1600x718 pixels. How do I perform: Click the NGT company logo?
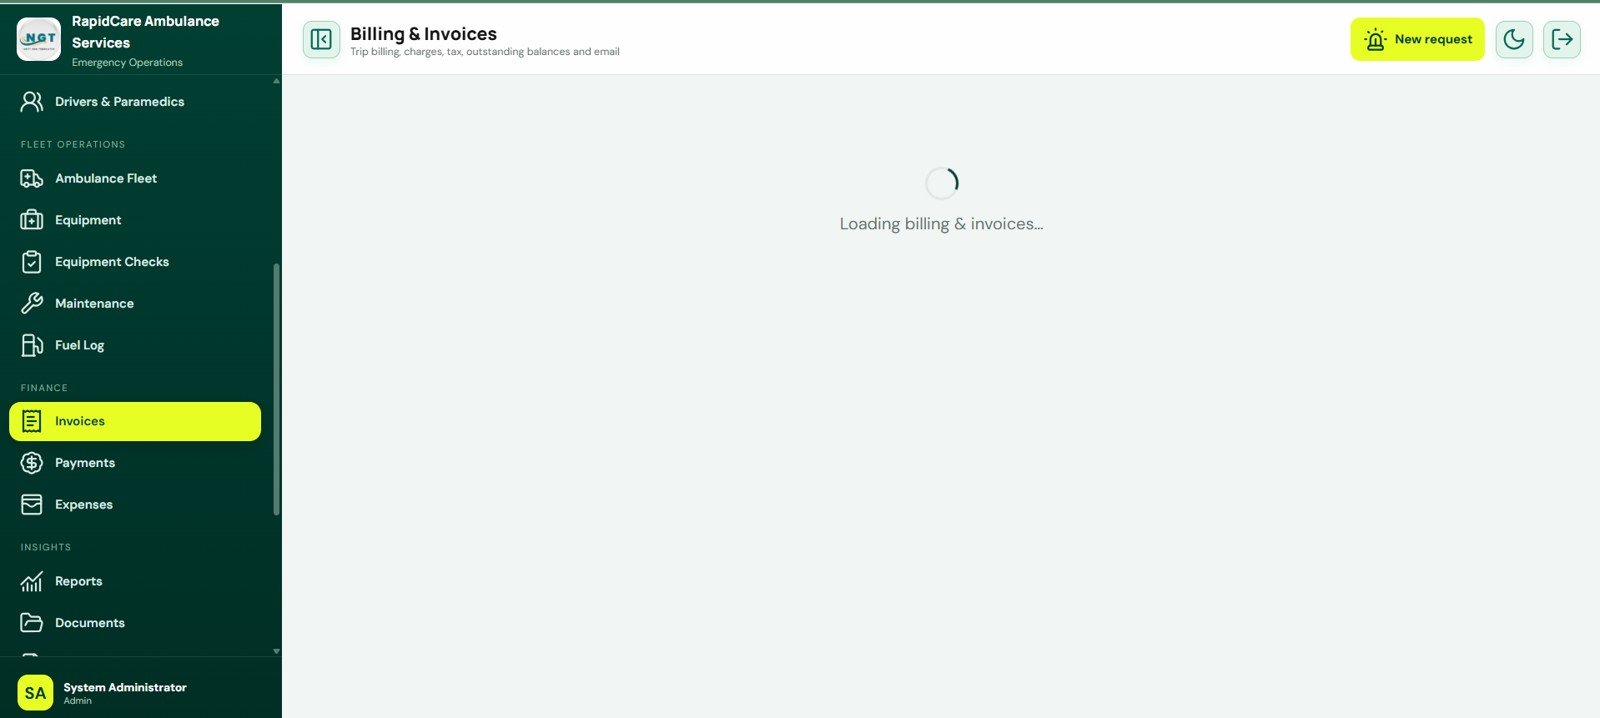39,39
